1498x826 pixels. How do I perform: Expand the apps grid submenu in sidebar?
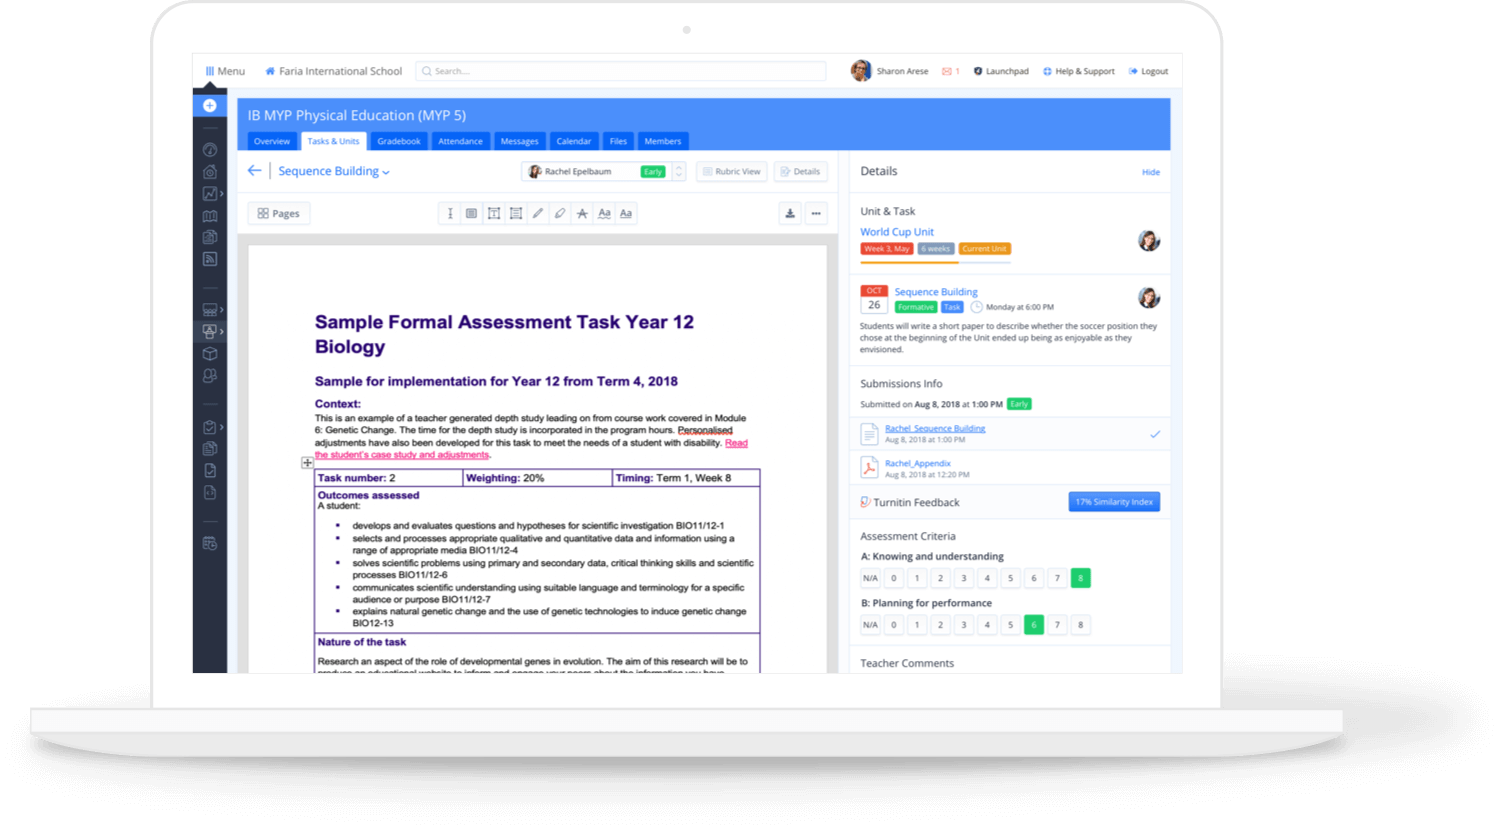pyautogui.click(x=221, y=310)
